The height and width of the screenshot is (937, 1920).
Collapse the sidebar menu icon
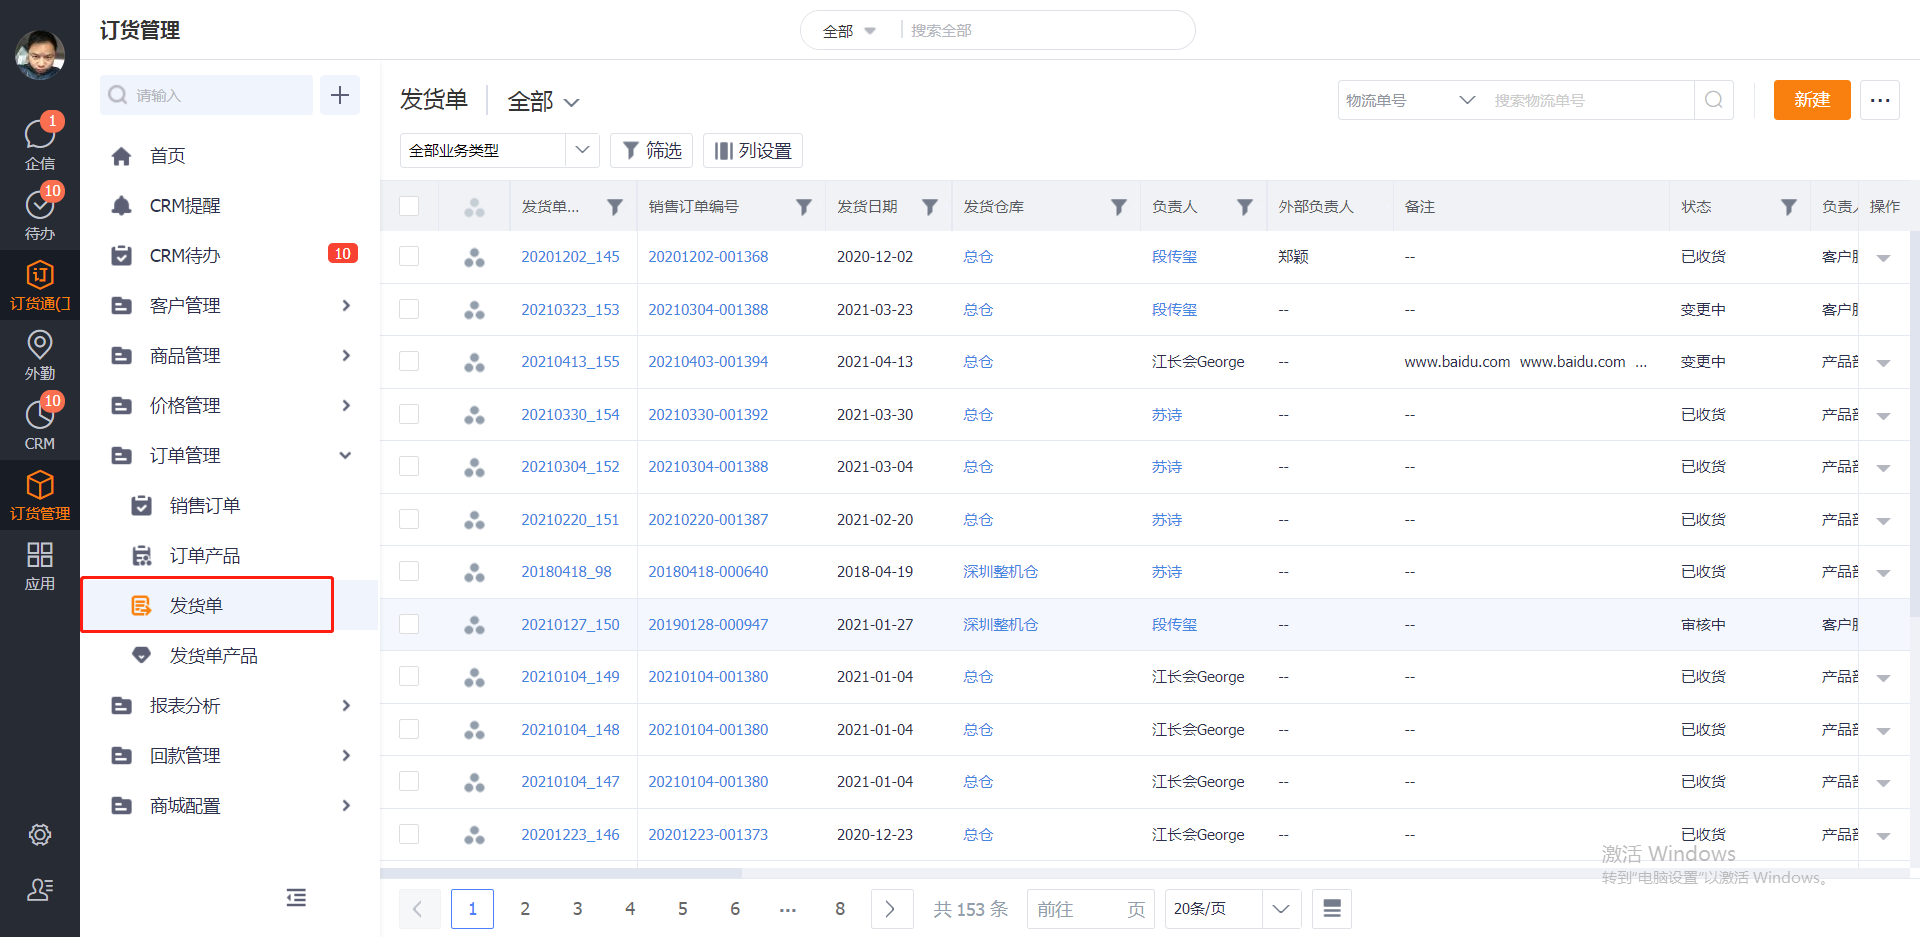[296, 897]
